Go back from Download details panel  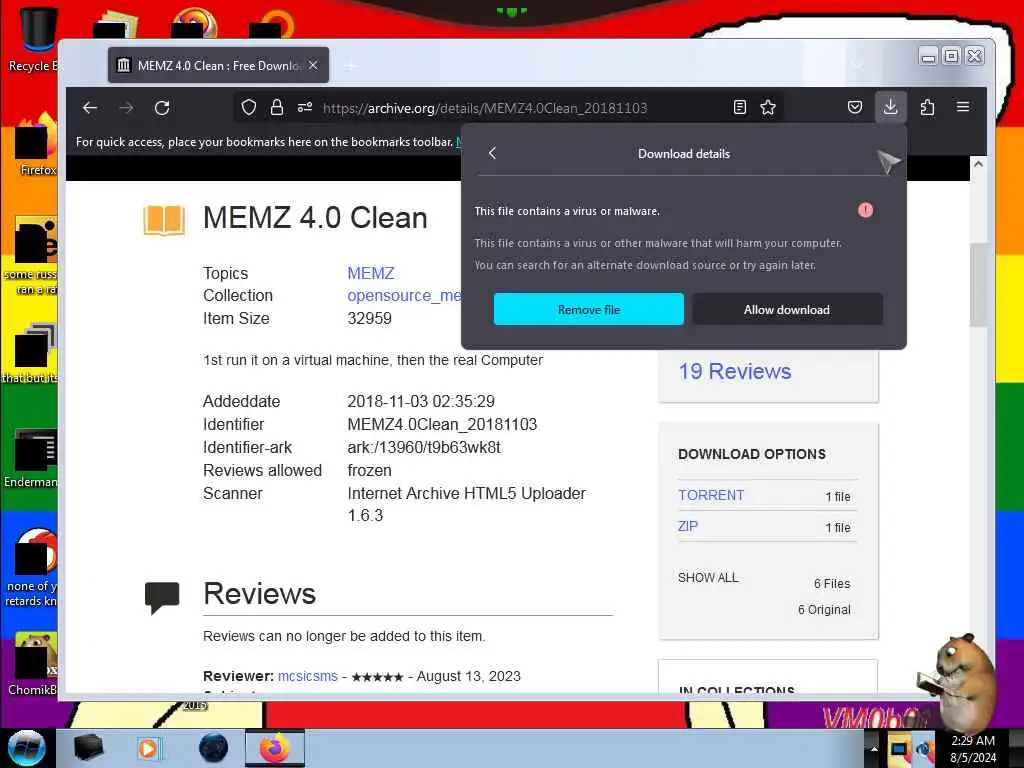[x=492, y=153]
